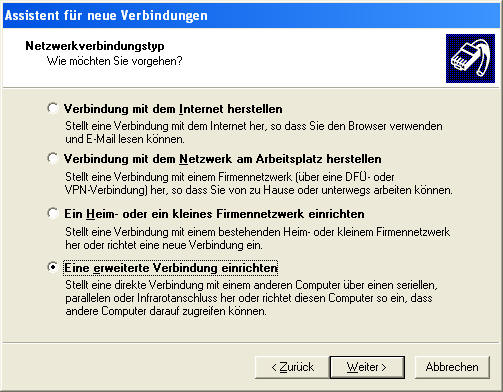The image size is (503, 392).
Task: Click the 'Netzwerkverbindungstyp' heading
Action: [x=95, y=46]
